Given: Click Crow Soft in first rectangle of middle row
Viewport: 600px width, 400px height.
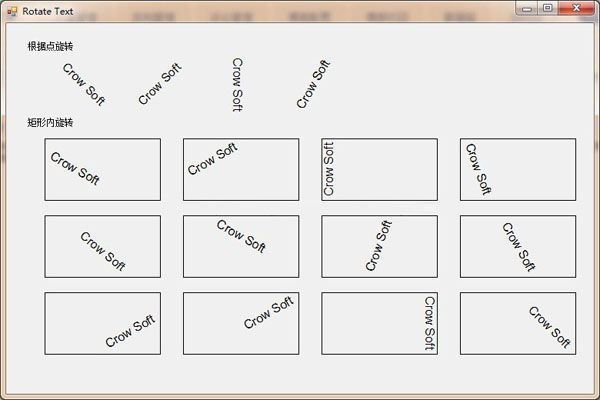Looking at the screenshot, I should click(103, 251).
